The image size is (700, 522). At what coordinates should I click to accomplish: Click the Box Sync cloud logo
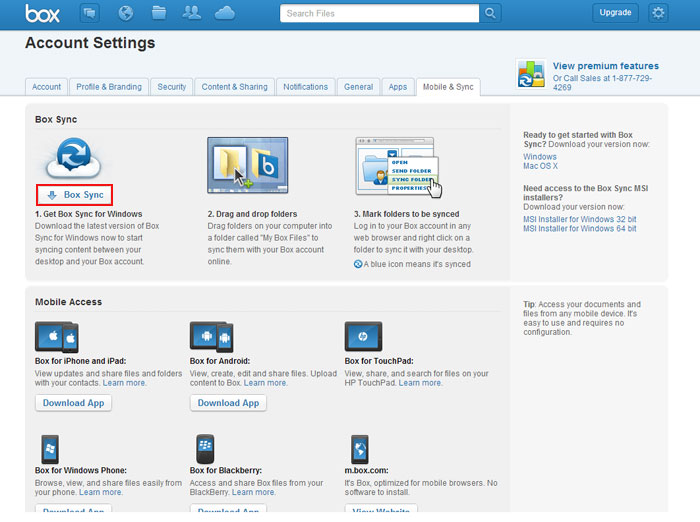tap(73, 158)
